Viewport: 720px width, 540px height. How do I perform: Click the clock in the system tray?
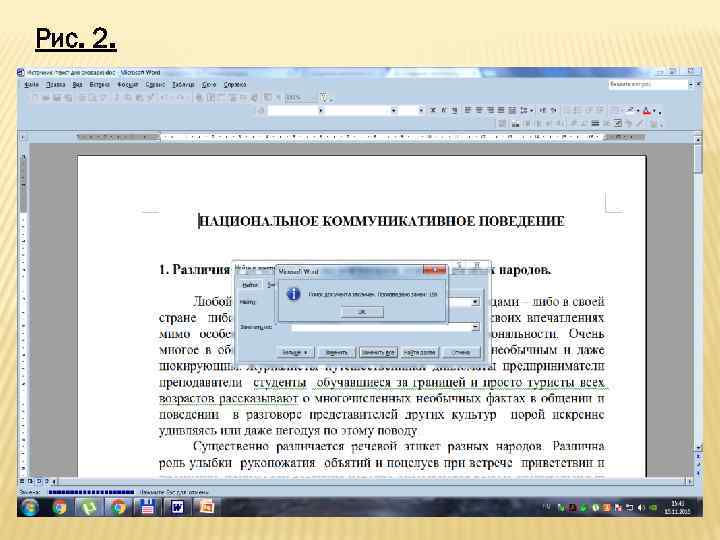[677, 507]
